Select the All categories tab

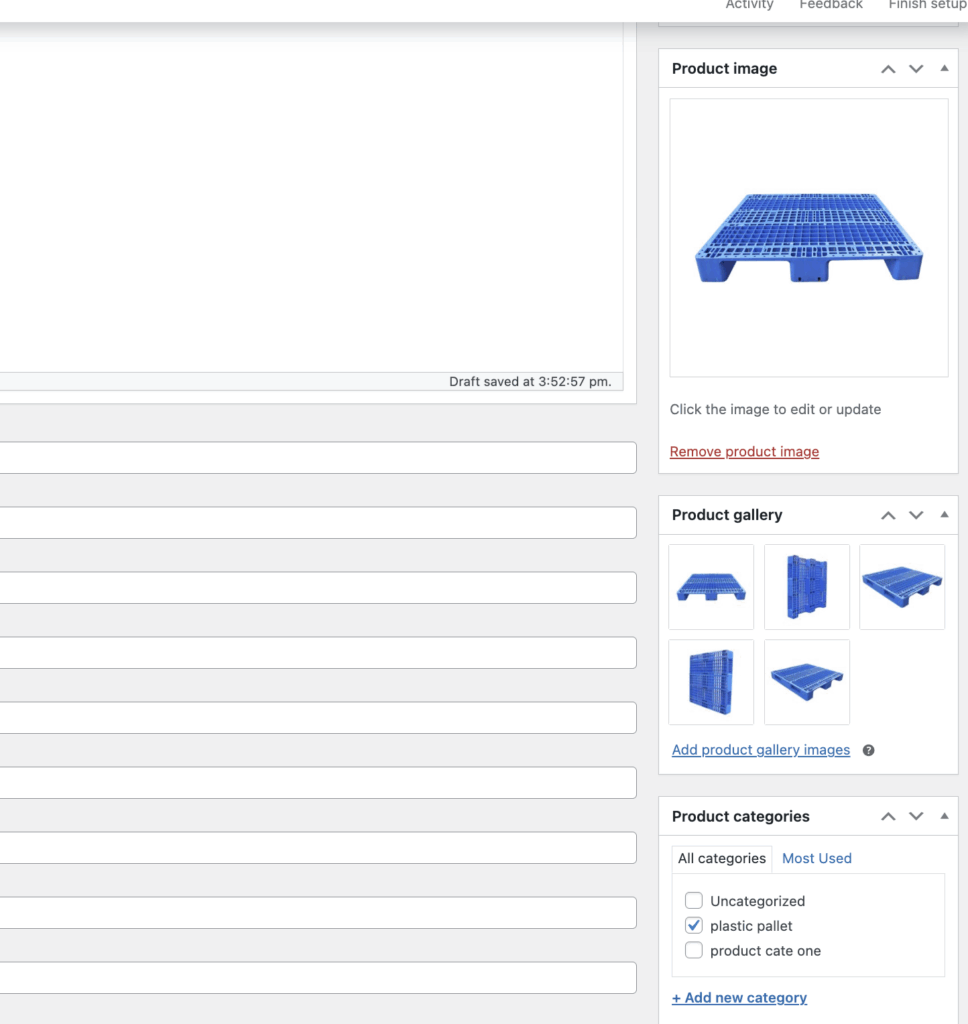pyautogui.click(x=721, y=858)
